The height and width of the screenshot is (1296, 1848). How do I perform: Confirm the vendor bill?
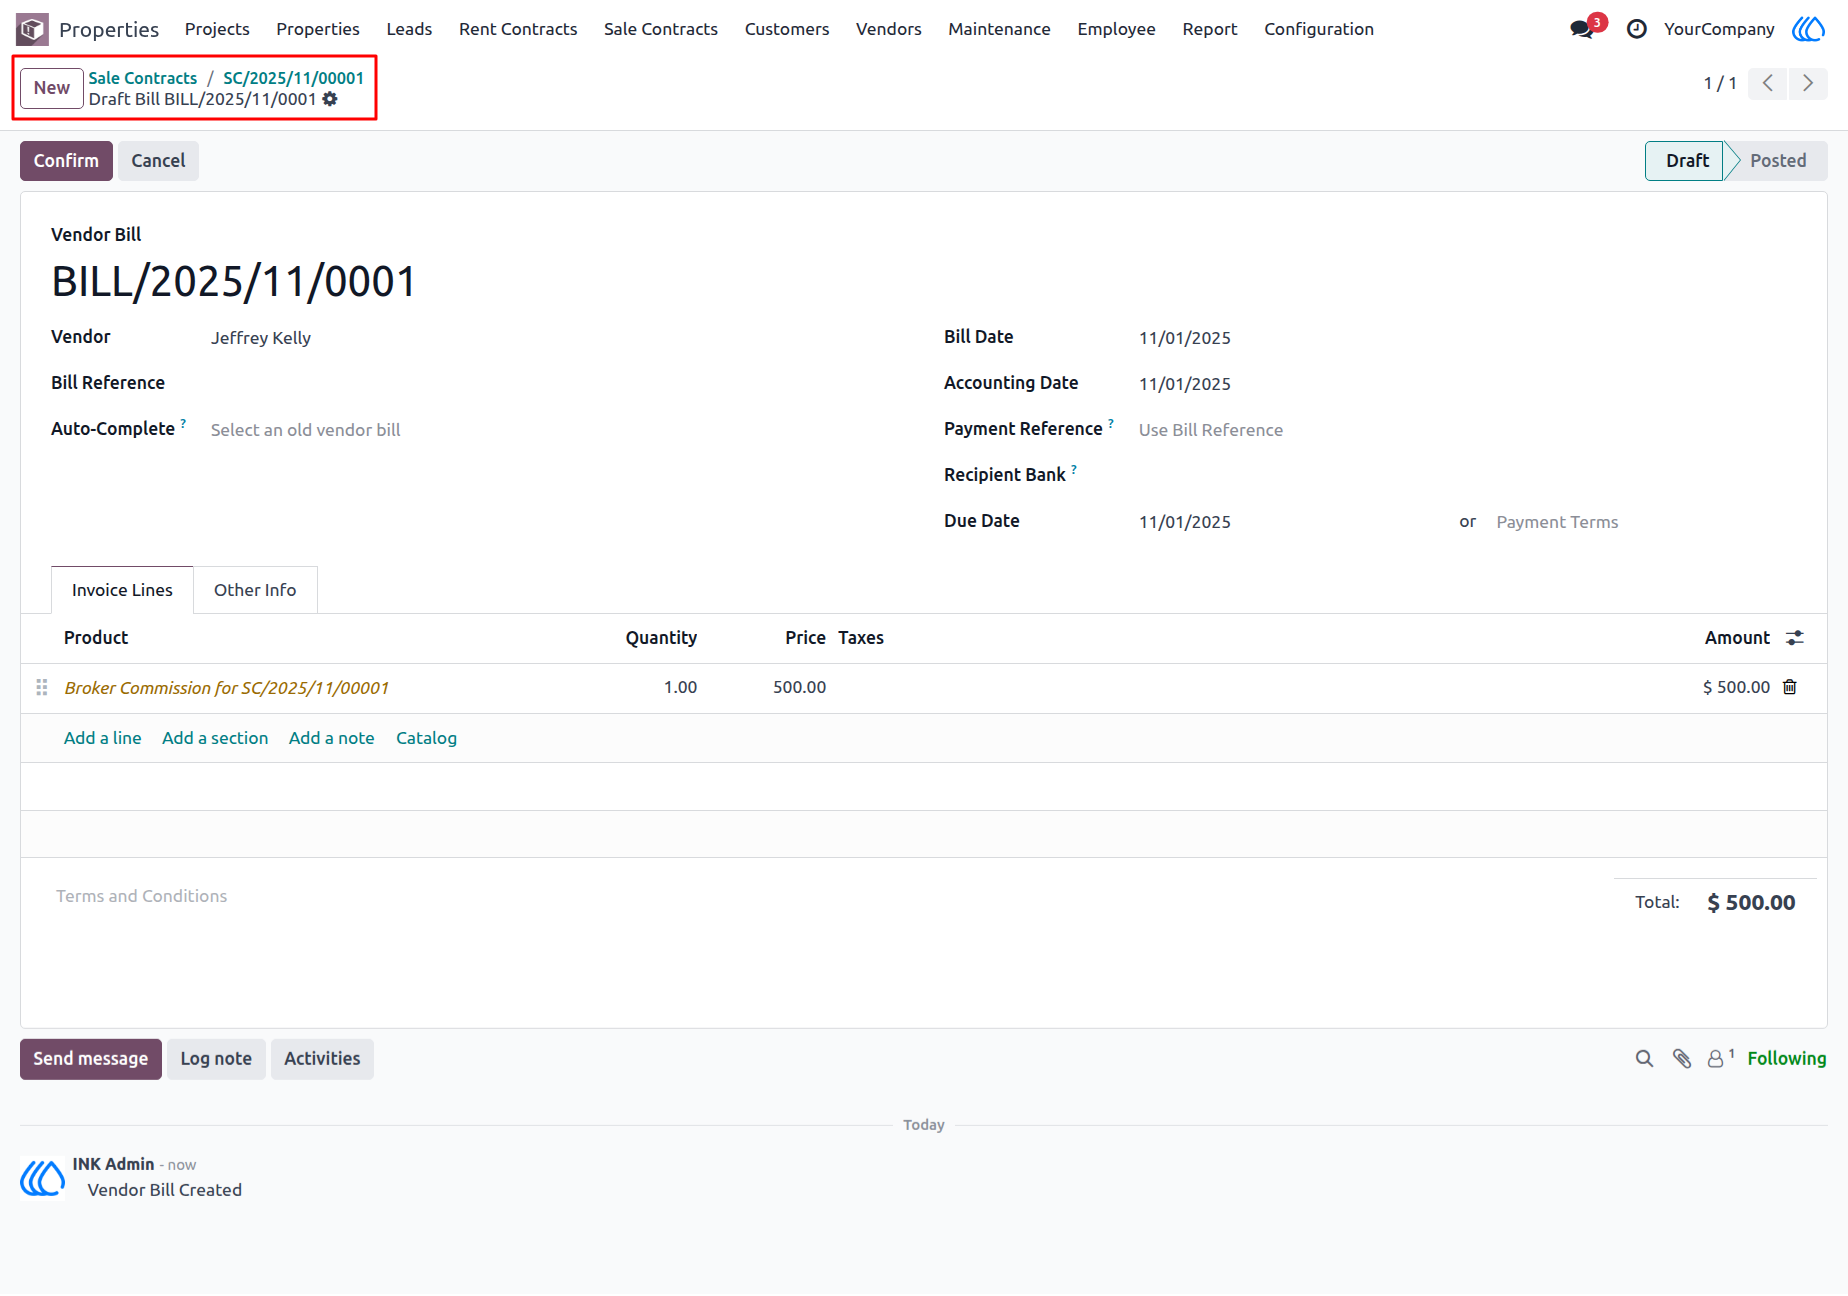(x=66, y=161)
